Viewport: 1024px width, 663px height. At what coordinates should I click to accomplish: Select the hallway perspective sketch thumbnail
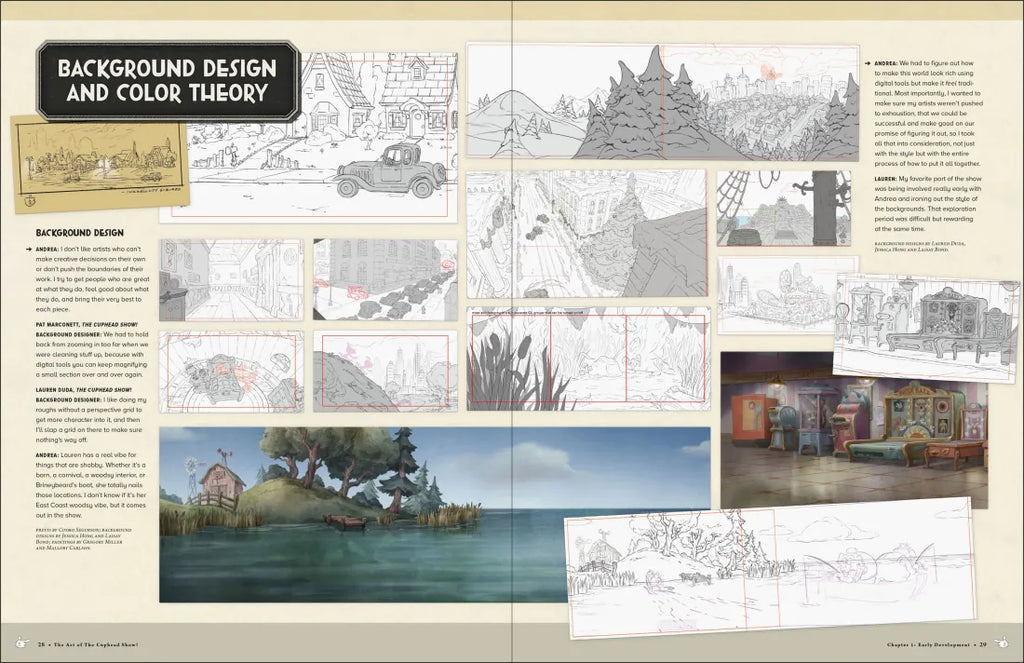click(x=231, y=280)
